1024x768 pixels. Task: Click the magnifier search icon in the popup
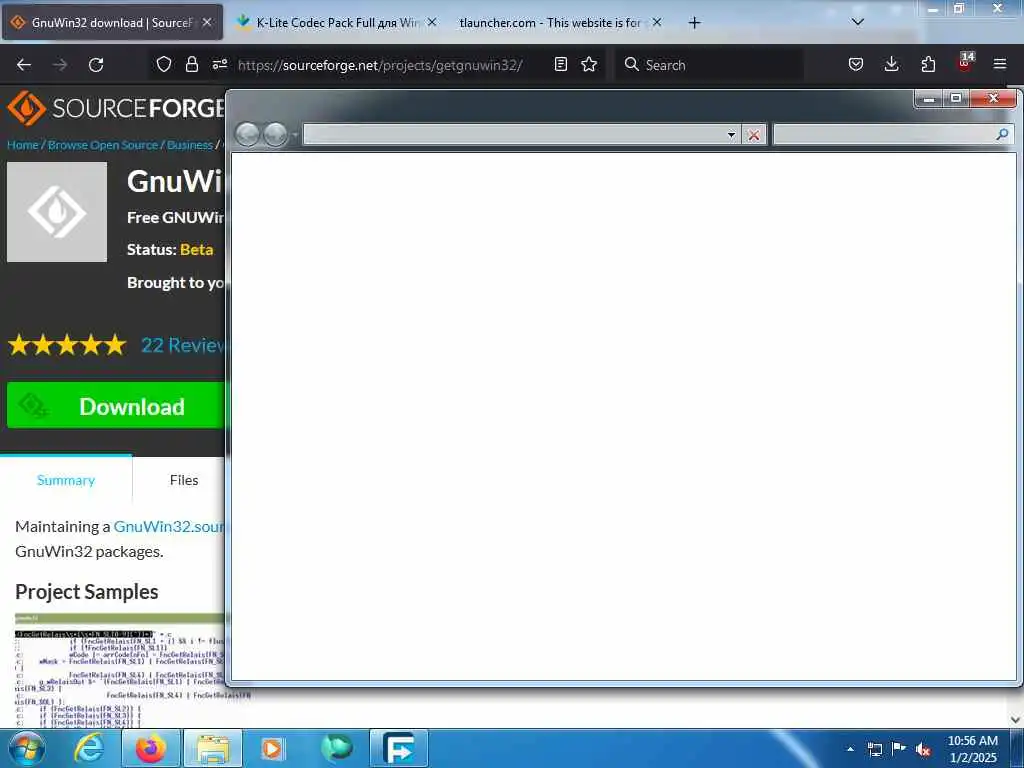click(x=1002, y=135)
